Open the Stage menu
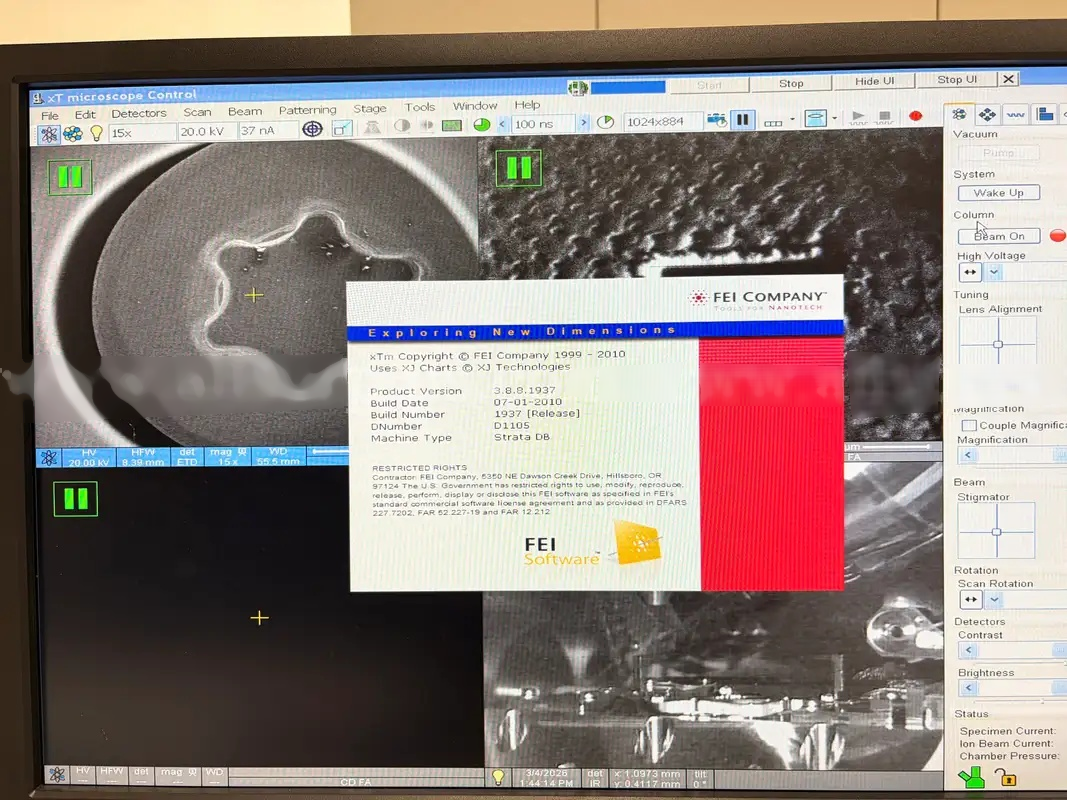 (370, 108)
